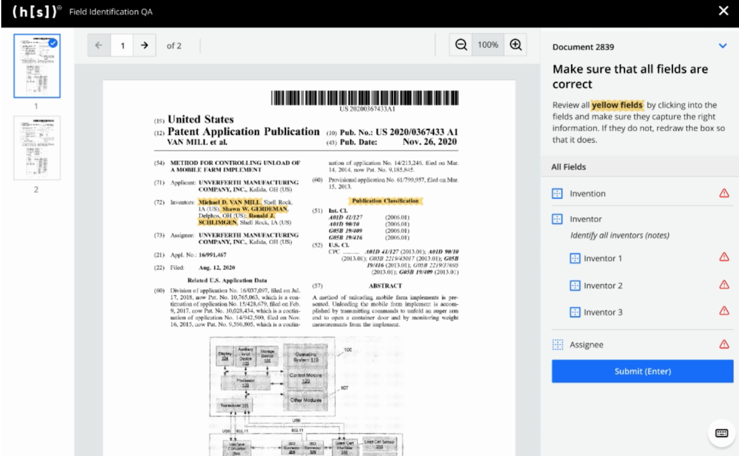Click 'Nov. 26, 2020' publication date
Image resolution: width=739 pixels, height=456 pixels.
coord(429,142)
